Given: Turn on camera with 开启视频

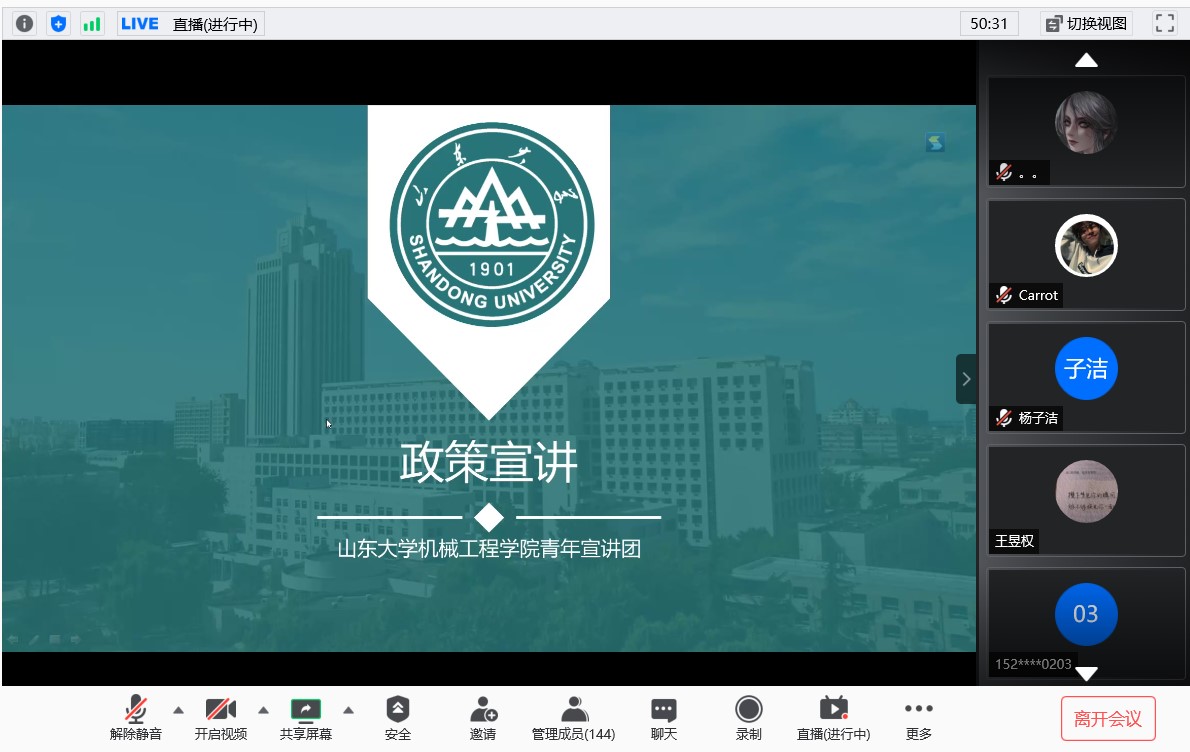Looking at the screenshot, I should pos(221,718).
